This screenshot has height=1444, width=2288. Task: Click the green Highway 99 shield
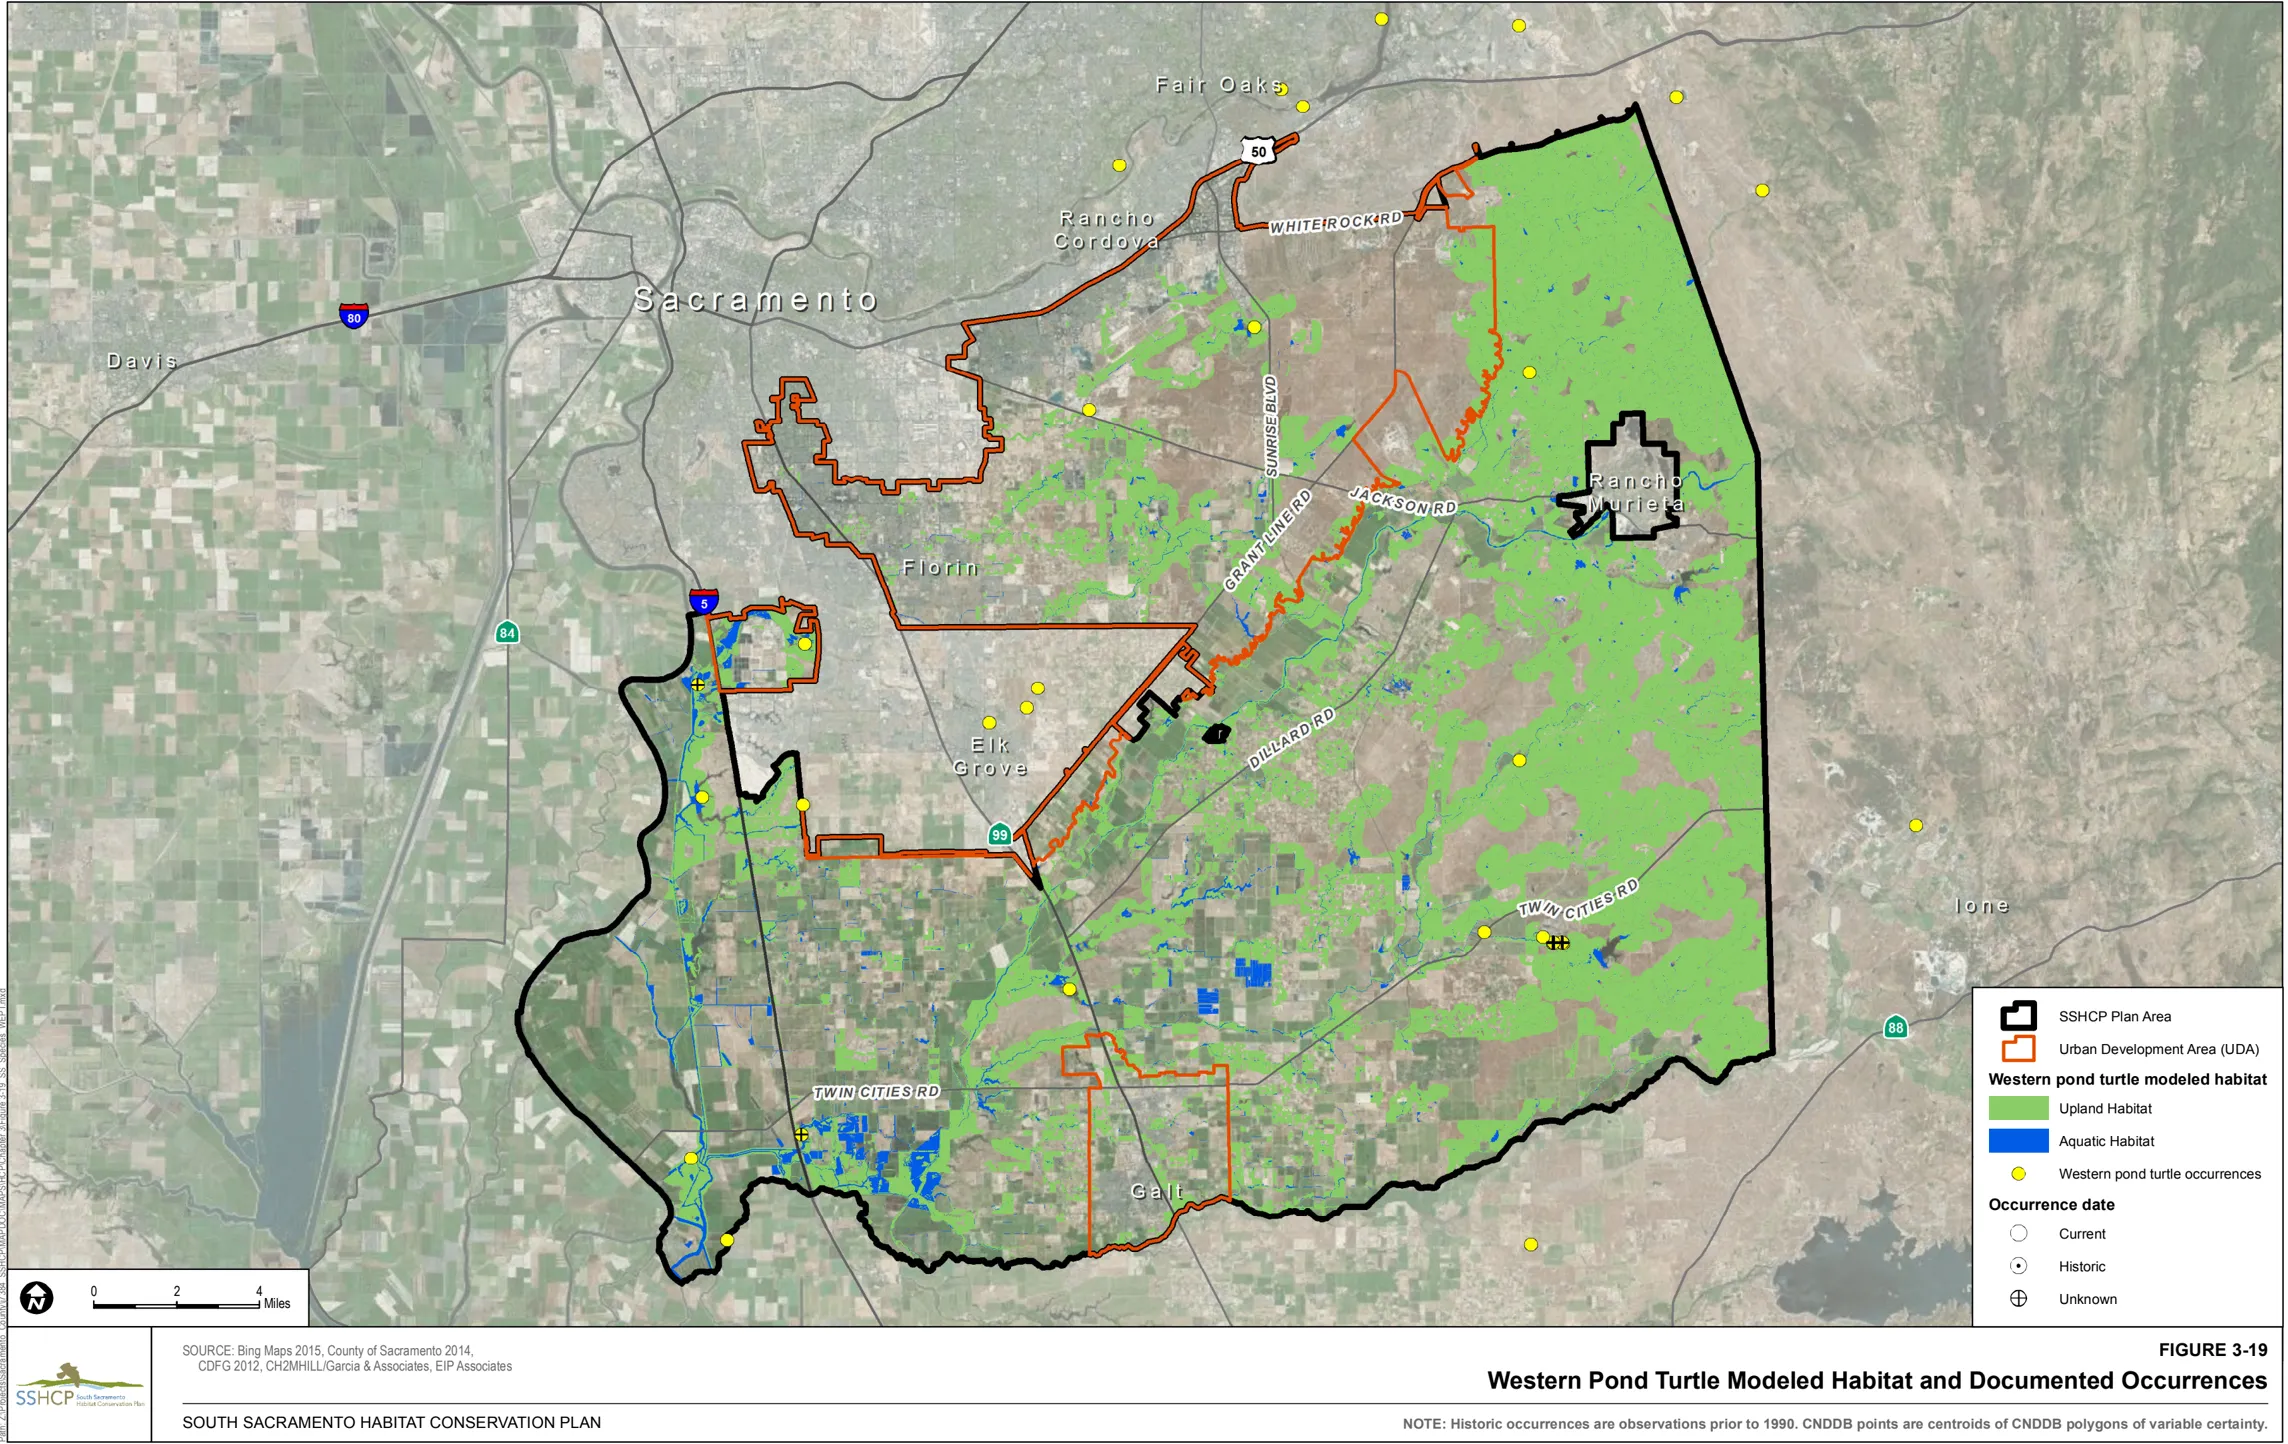pyautogui.click(x=1000, y=834)
